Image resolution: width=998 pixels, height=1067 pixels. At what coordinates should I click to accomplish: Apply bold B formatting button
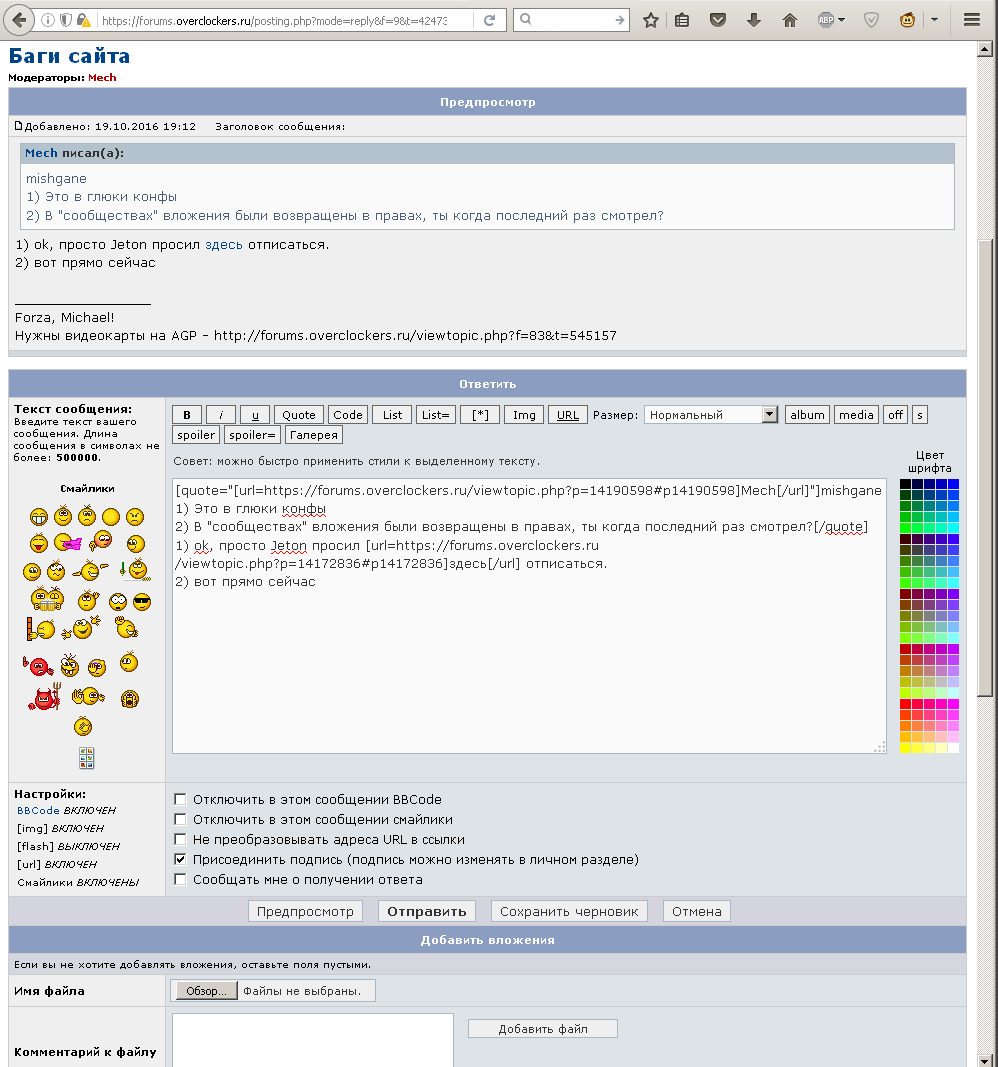click(187, 415)
